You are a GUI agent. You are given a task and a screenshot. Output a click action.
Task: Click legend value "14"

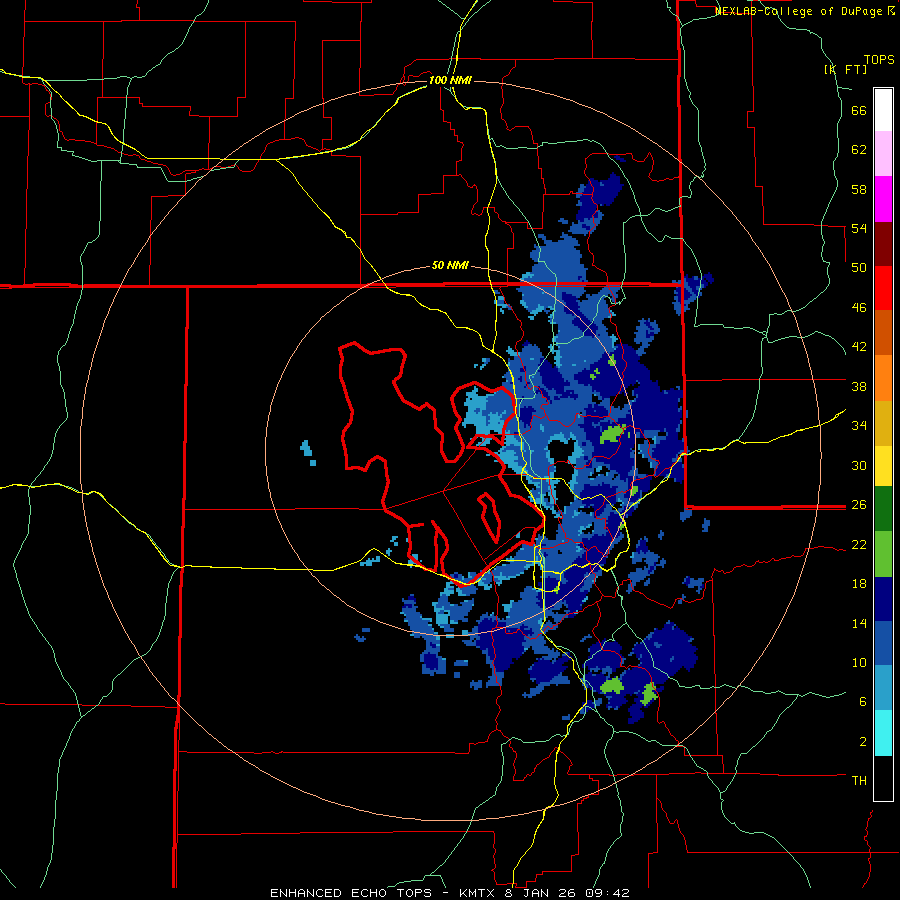coord(859,623)
